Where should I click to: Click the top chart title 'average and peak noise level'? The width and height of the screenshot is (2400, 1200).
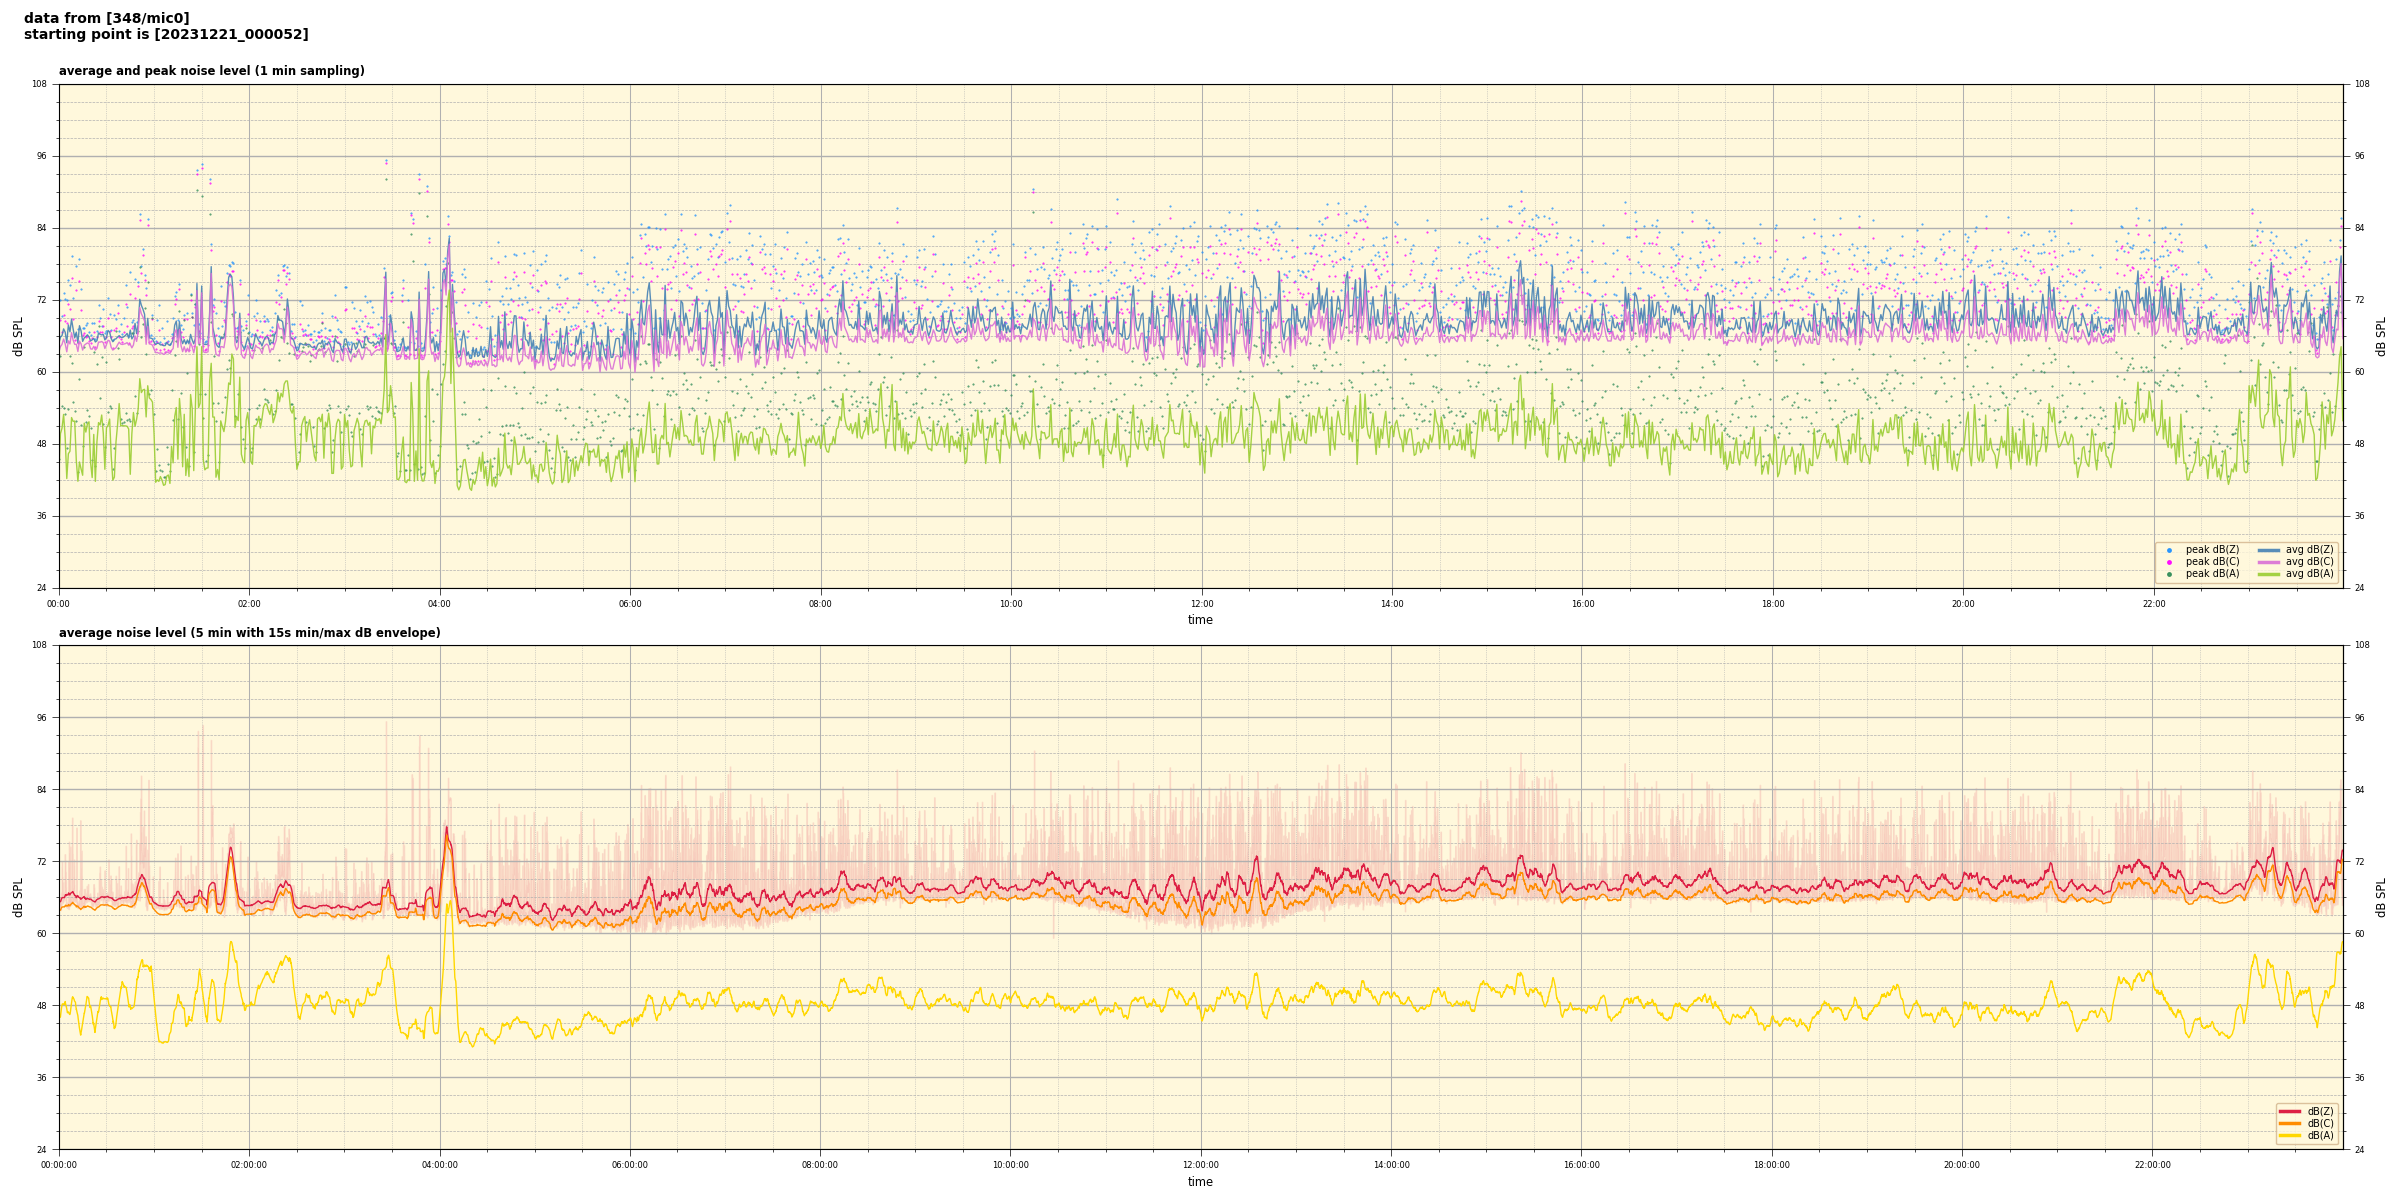211,71
